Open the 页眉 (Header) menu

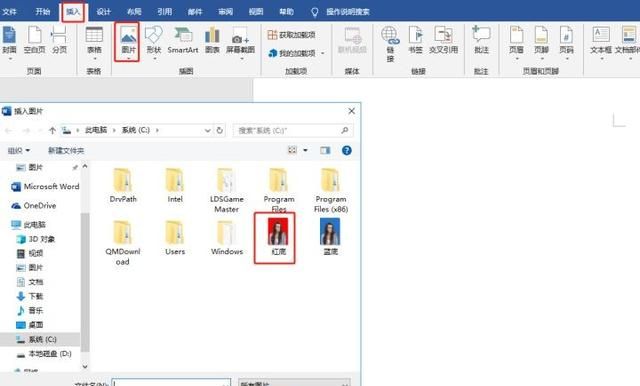(516, 42)
